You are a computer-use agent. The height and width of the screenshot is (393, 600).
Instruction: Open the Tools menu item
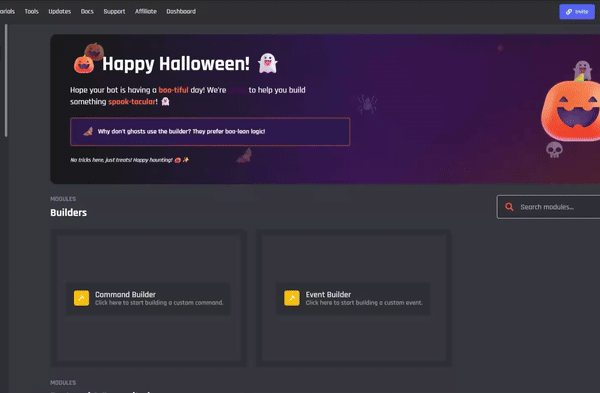31,11
